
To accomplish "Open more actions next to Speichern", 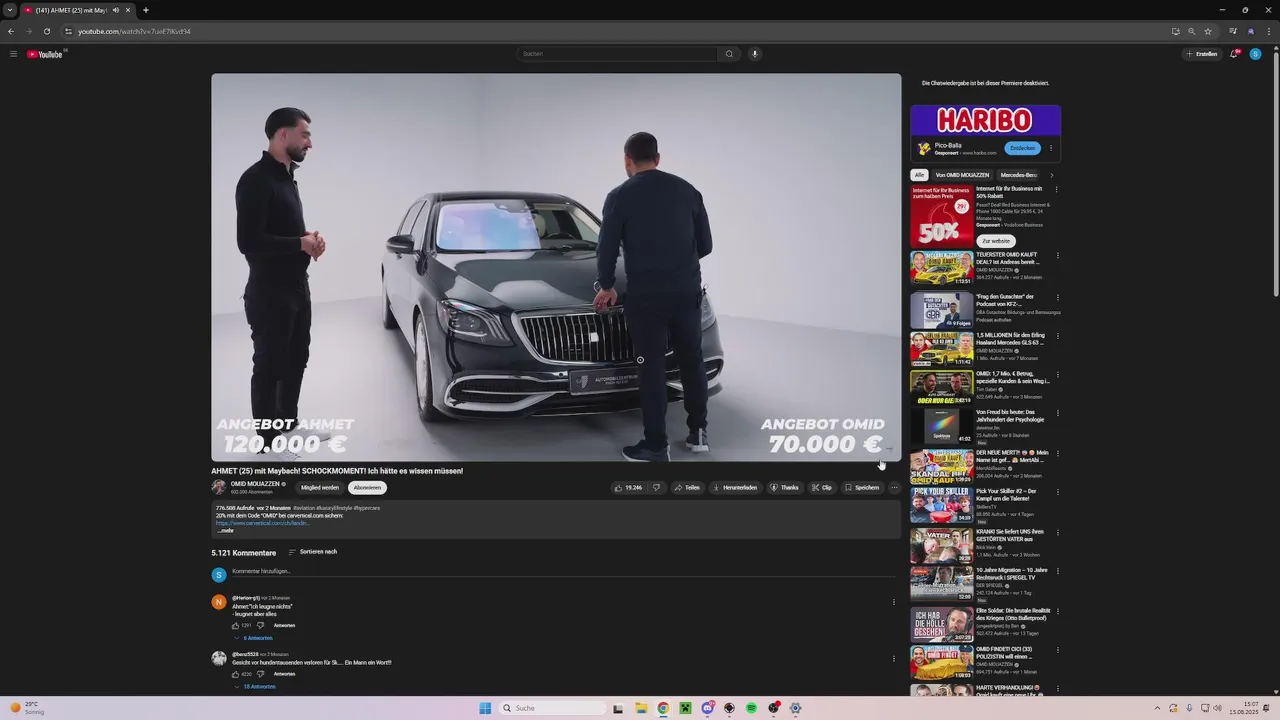I will tap(894, 488).
